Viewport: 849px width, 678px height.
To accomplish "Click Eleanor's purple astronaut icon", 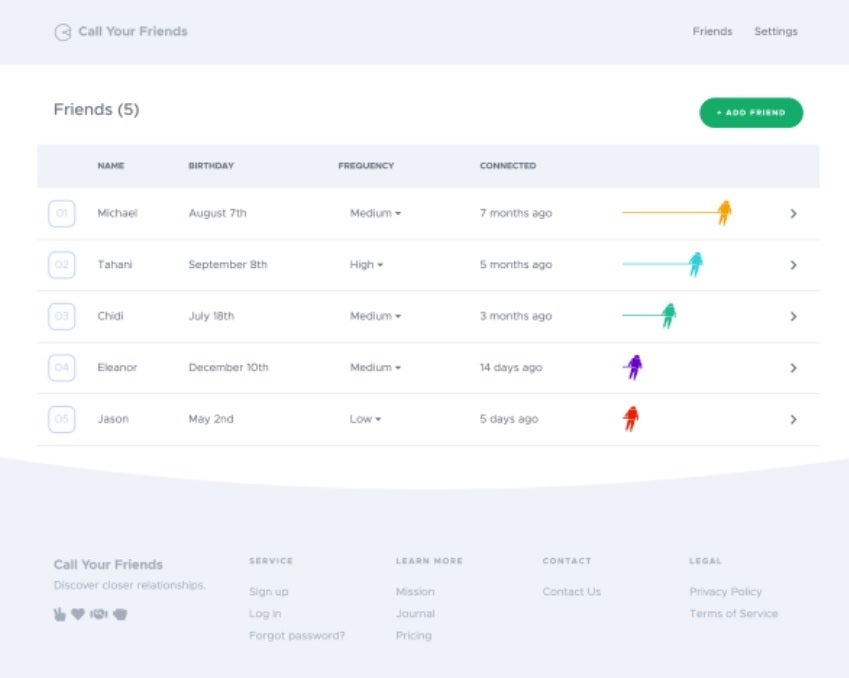I will tap(634, 367).
